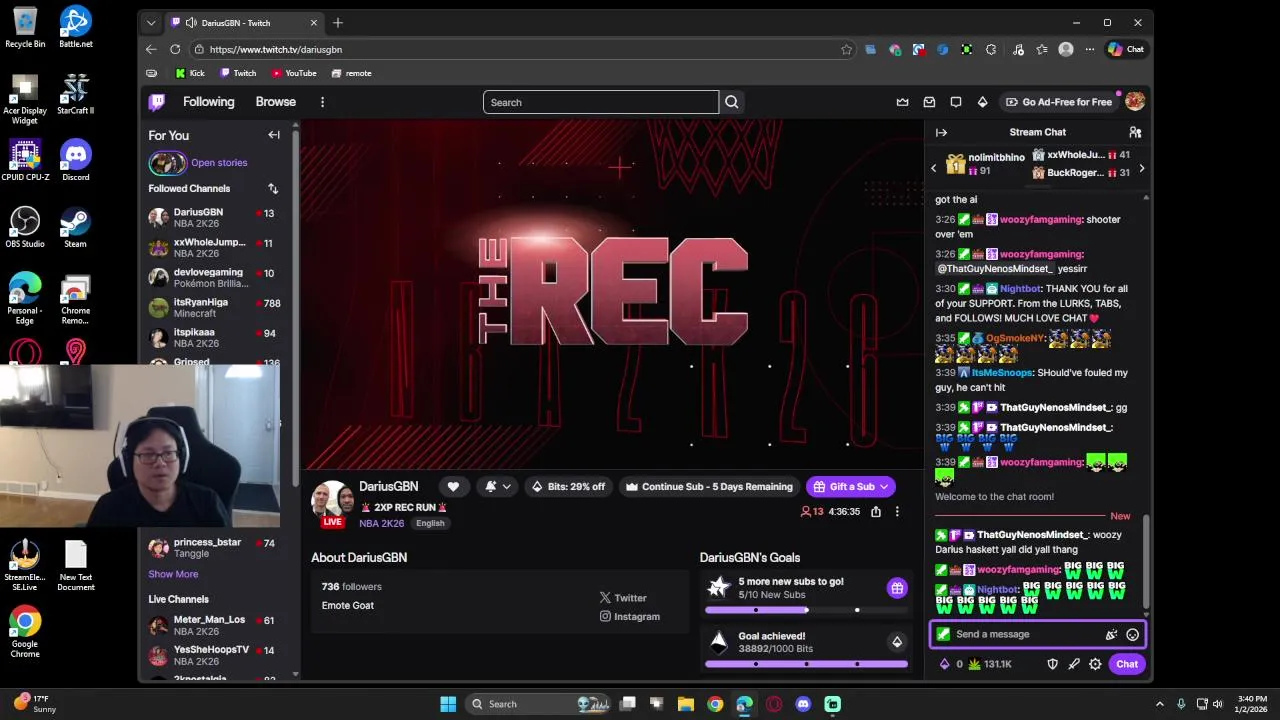Open the remote bookmark
This screenshot has width=1280, height=720.
351,73
